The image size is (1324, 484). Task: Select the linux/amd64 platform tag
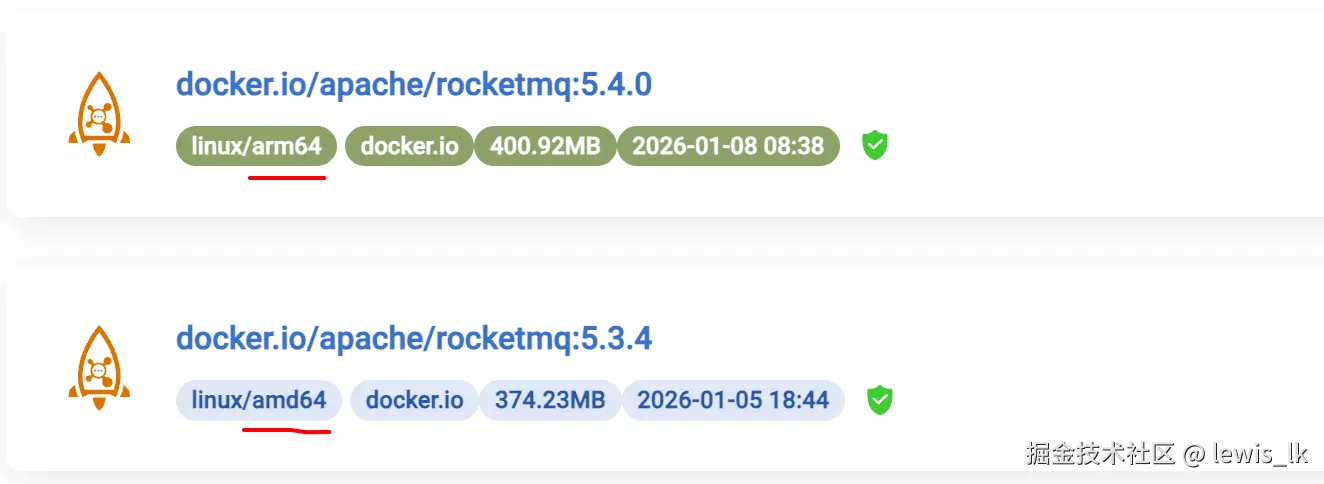tap(258, 401)
